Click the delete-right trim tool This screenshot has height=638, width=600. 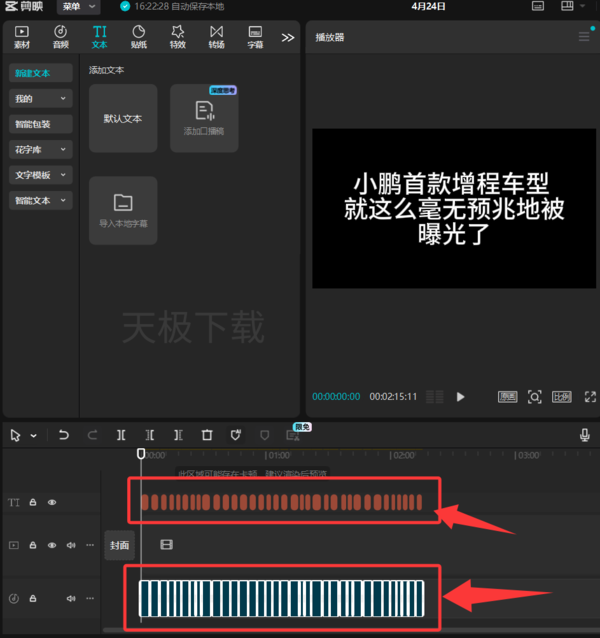point(178,435)
